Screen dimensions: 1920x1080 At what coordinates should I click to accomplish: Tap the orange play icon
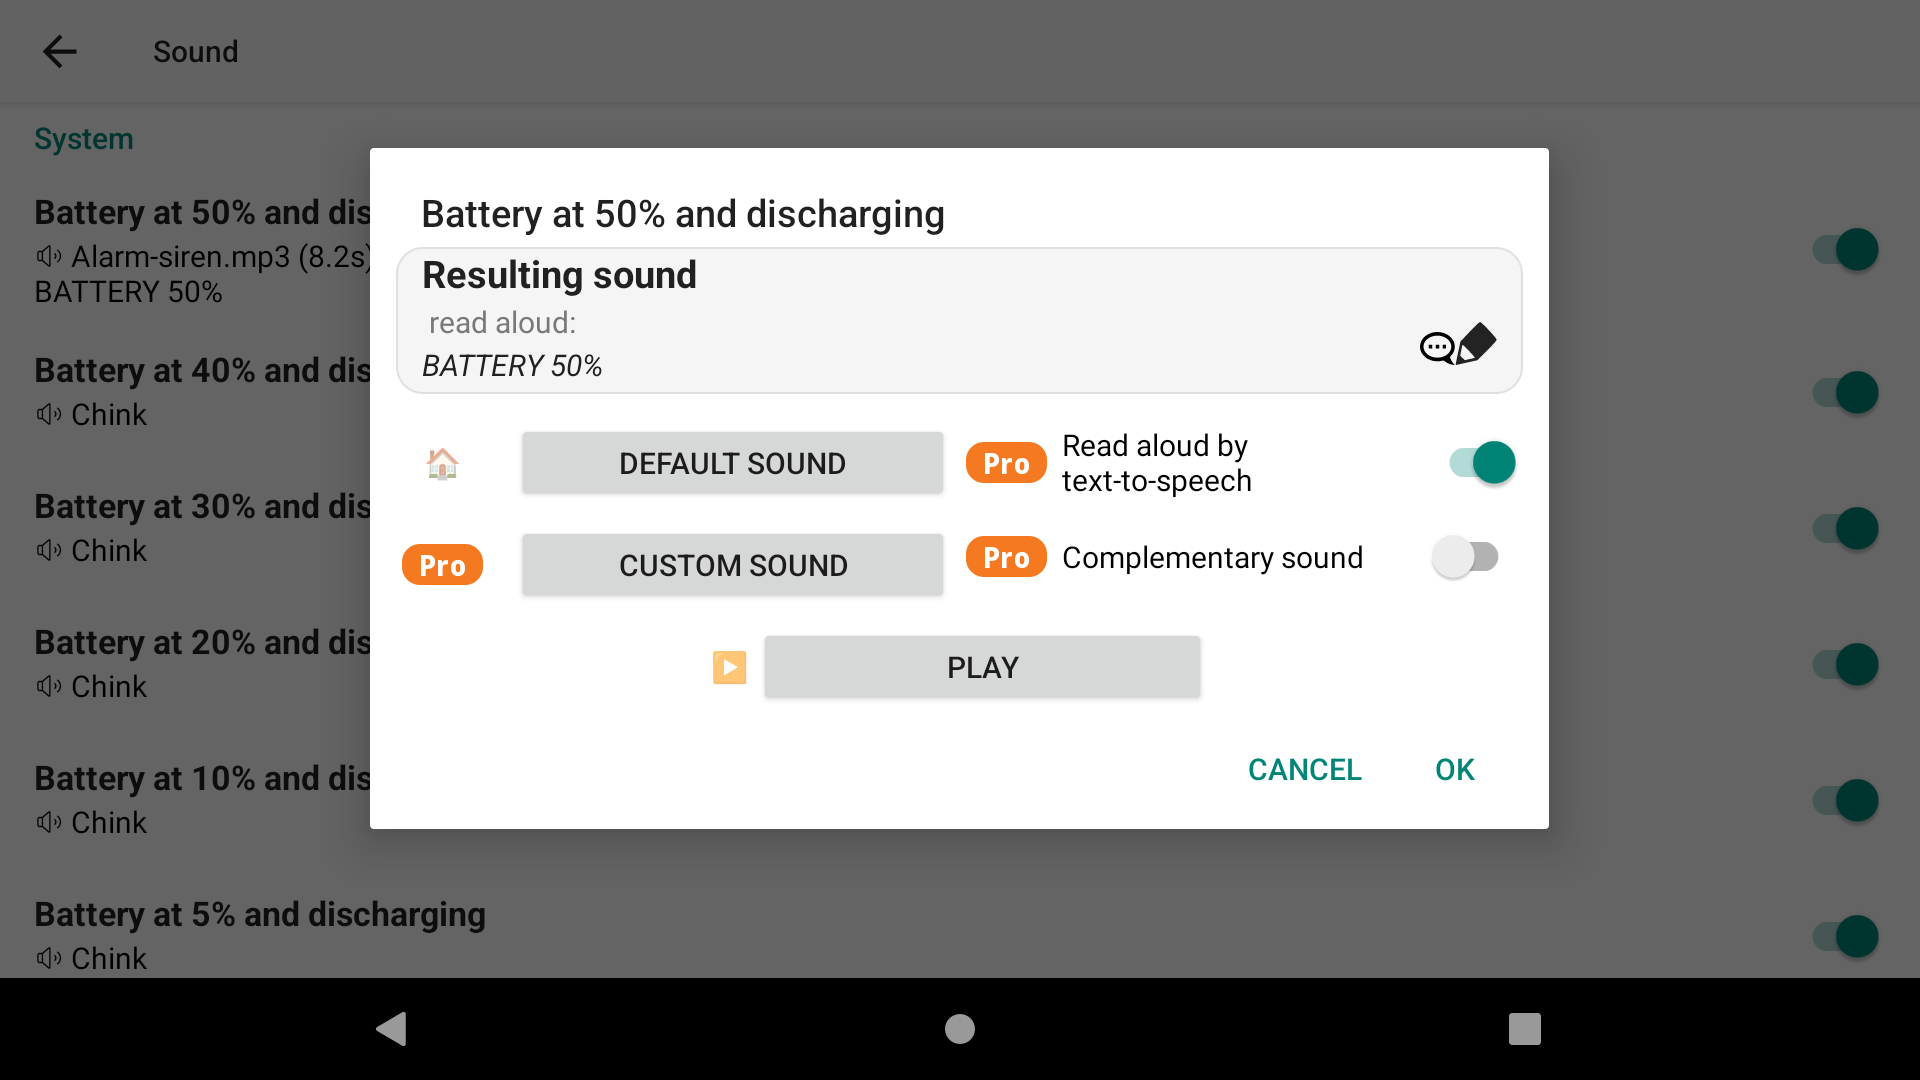[729, 667]
